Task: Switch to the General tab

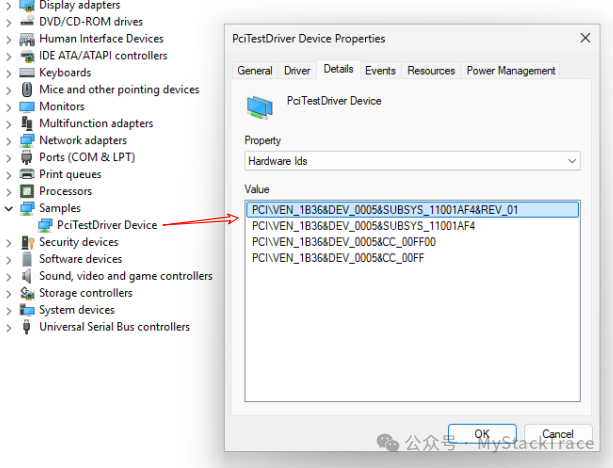Action: (x=255, y=71)
